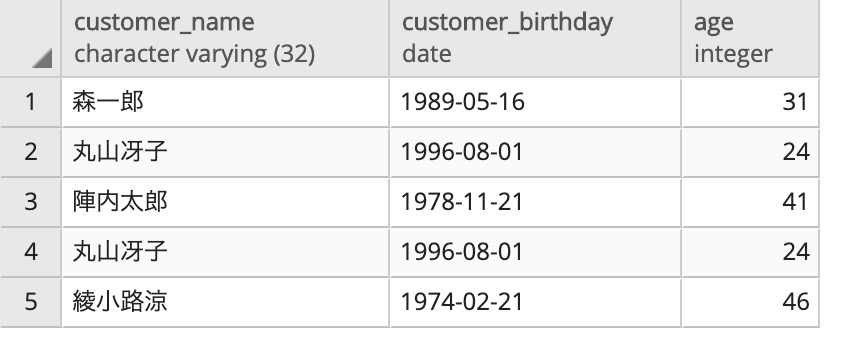Click the 丸山冴子 cell in row 2
The width and height of the screenshot is (852, 362).
[x=225, y=152]
